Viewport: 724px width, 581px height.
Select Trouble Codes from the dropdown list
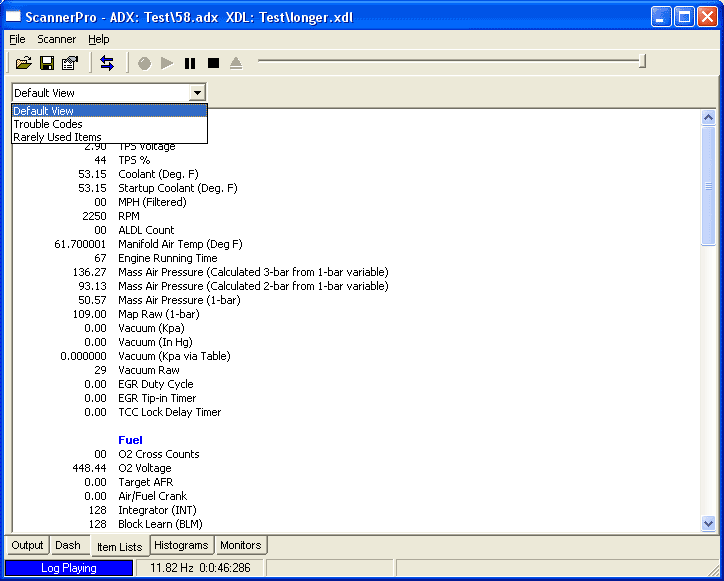[48, 124]
